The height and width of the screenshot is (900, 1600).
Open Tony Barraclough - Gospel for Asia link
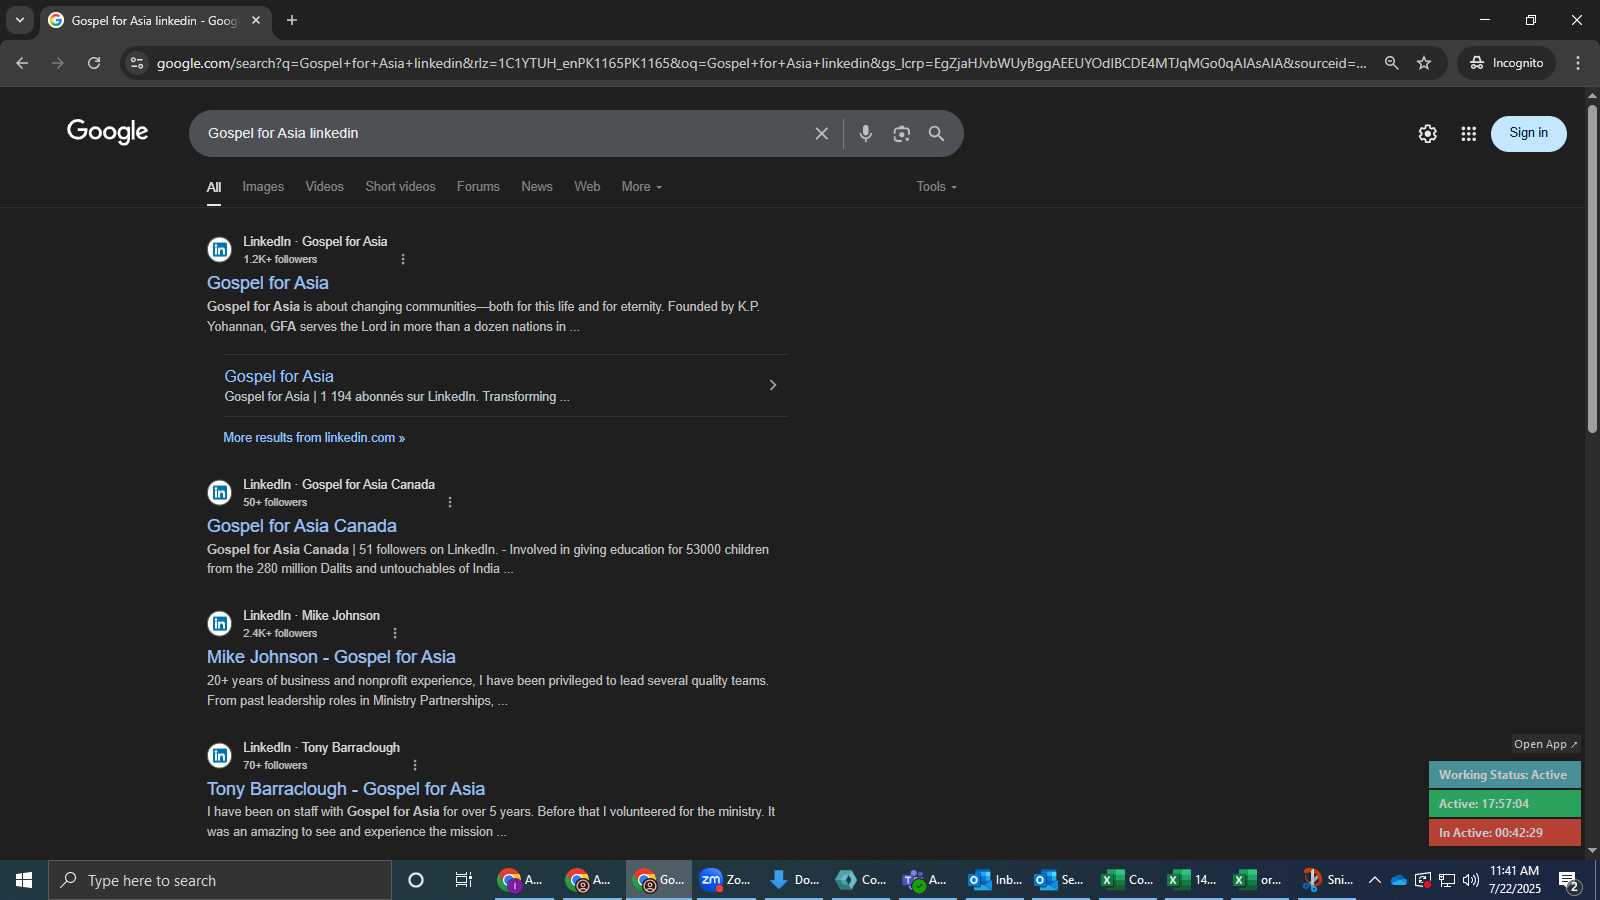coord(346,789)
